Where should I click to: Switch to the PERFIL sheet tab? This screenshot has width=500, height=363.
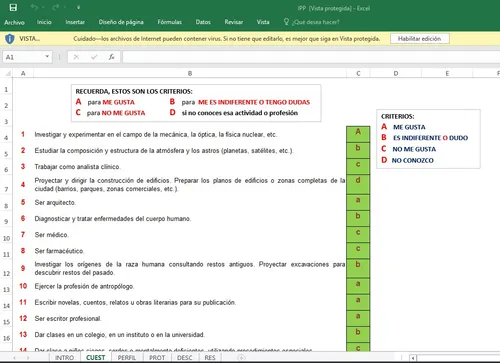click(127, 358)
